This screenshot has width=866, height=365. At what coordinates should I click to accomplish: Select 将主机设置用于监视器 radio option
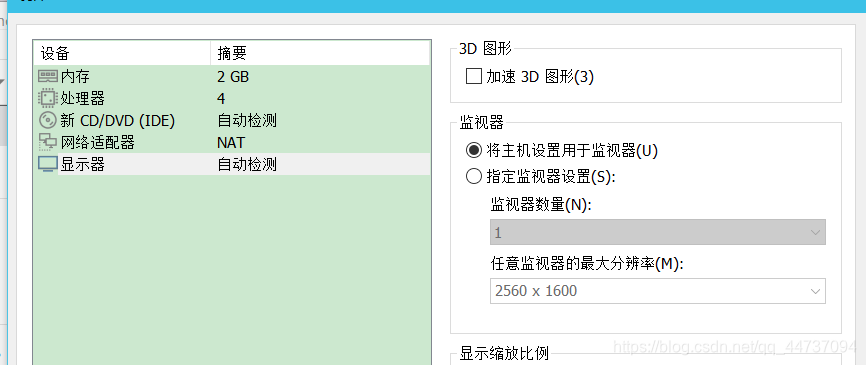coord(473,150)
